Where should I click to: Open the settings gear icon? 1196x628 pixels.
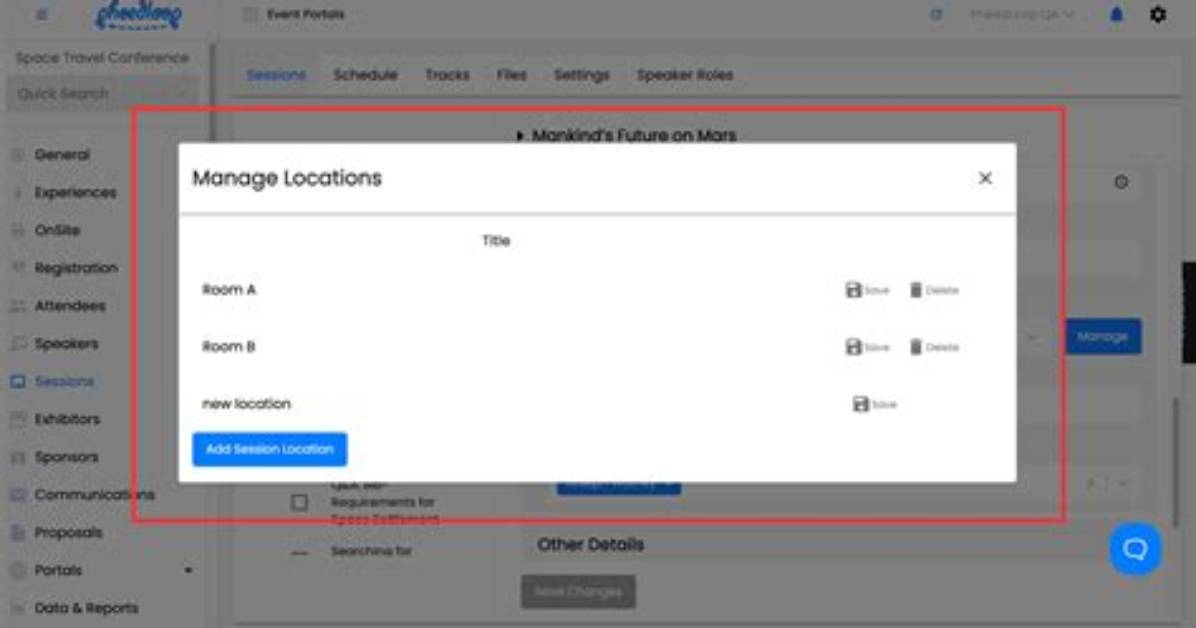coord(1158,14)
